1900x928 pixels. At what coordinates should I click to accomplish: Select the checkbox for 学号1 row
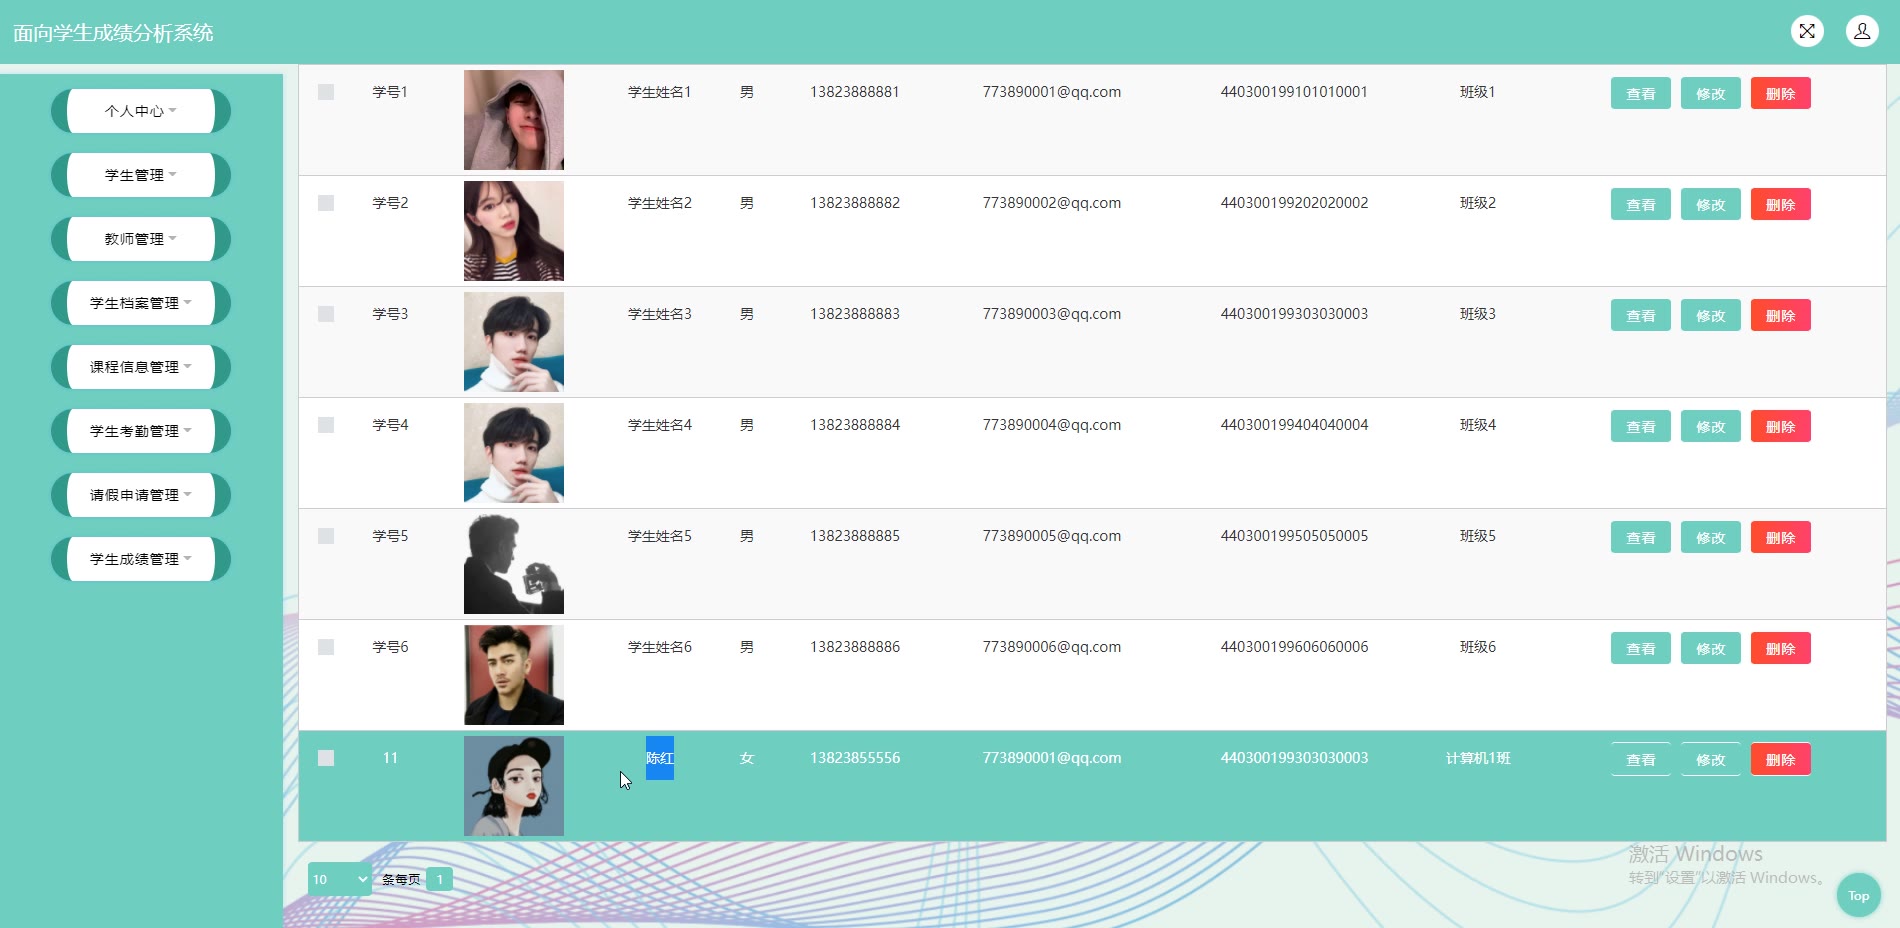[326, 92]
